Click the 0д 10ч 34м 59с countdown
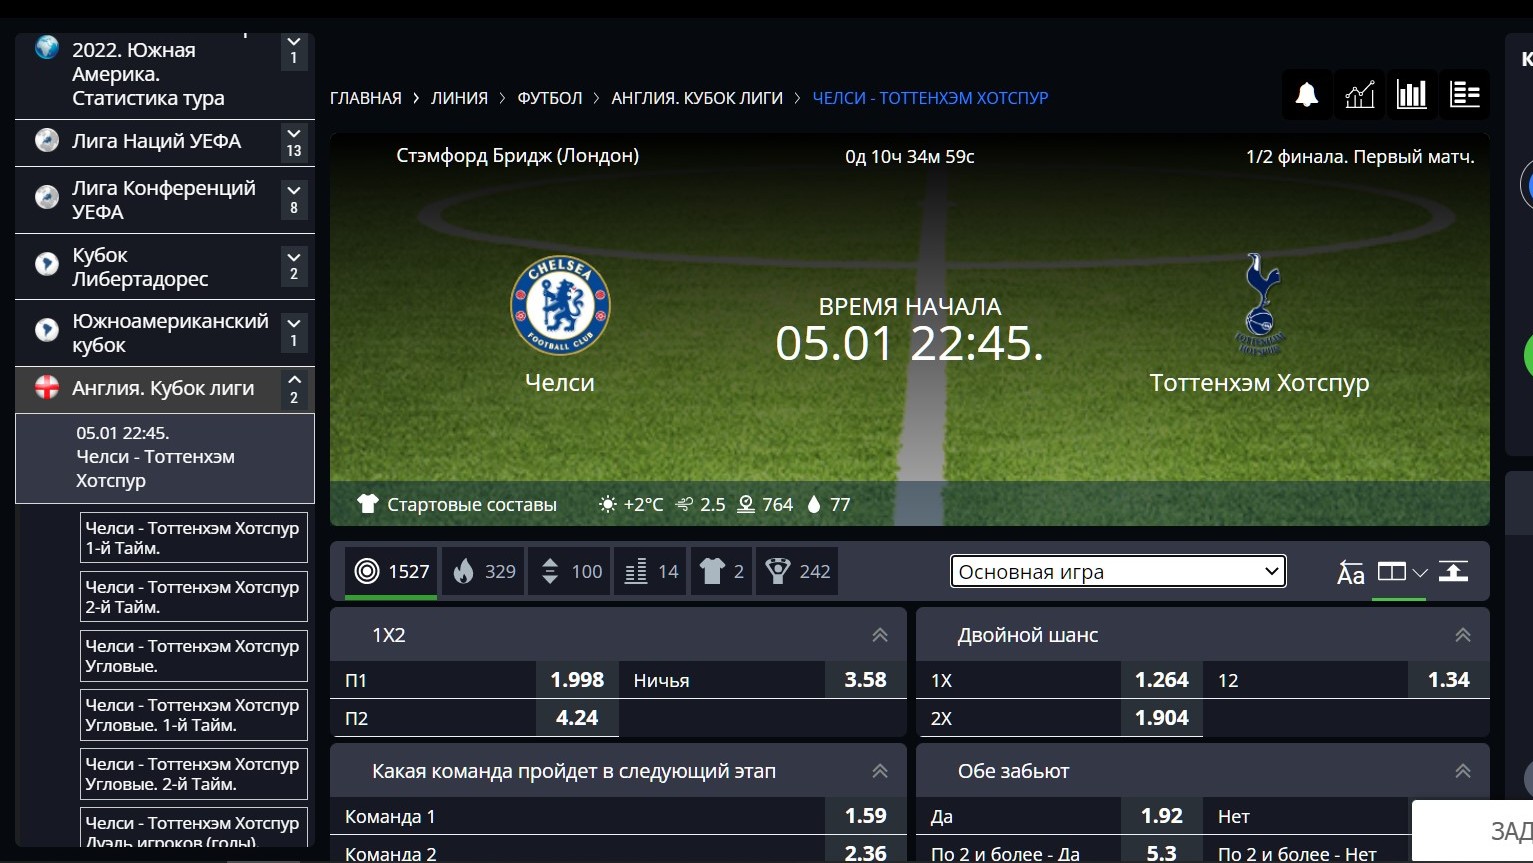 point(910,157)
